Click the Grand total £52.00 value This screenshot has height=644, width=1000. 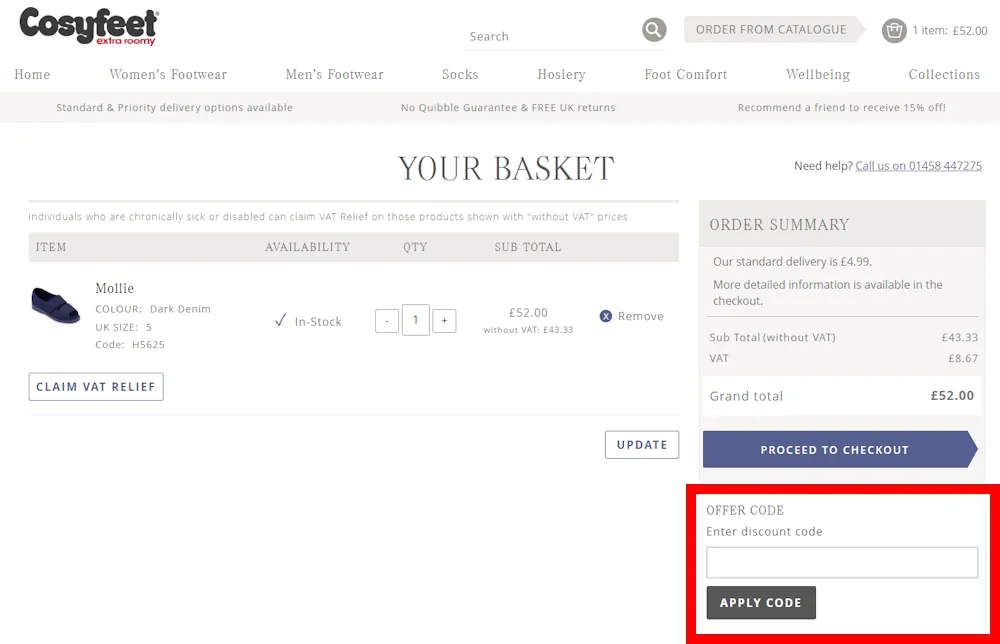pos(952,395)
